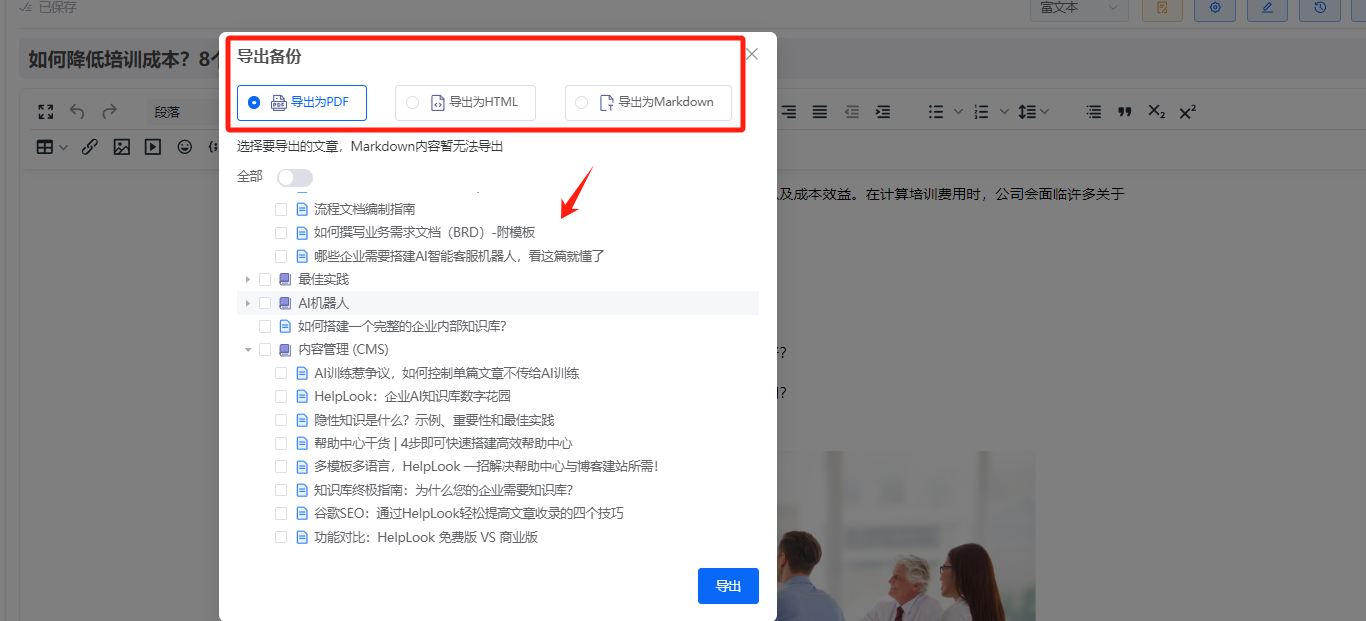The image size is (1366, 621).
Task: Check the box for 如何搭建一个完整的企业内部知识库?
Action: pyautogui.click(x=265, y=326)
